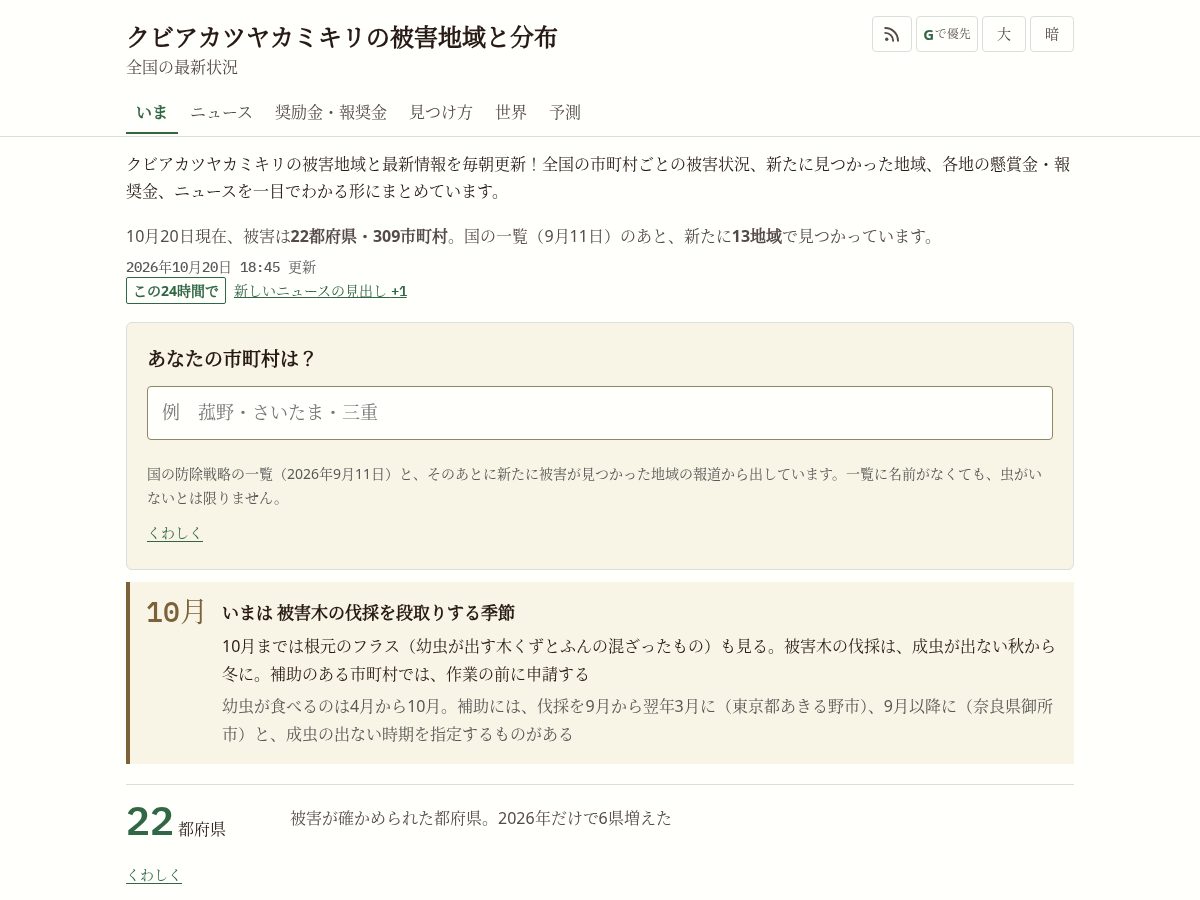Click the この24時間で badge
Image resolution: width=1200 pixels, height=900 pixels.
coord(176,291)
